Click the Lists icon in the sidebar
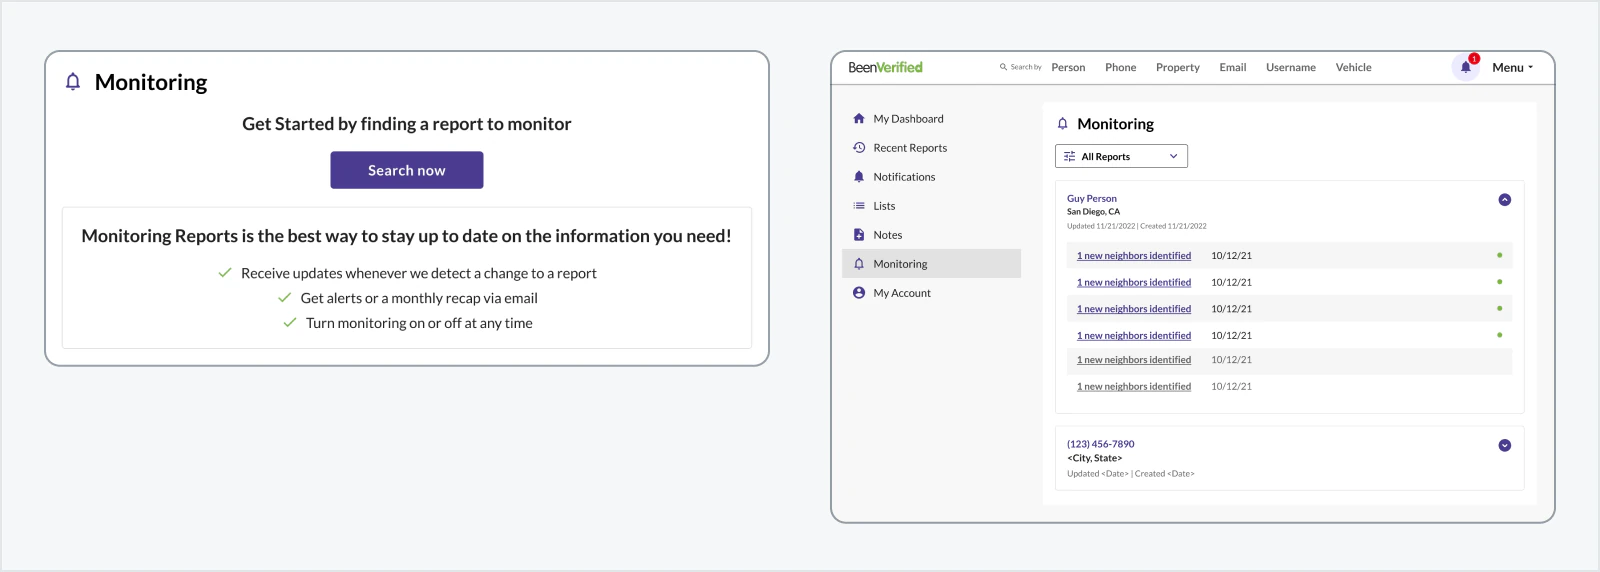1600x572 pixels. [x=859, y=205]
